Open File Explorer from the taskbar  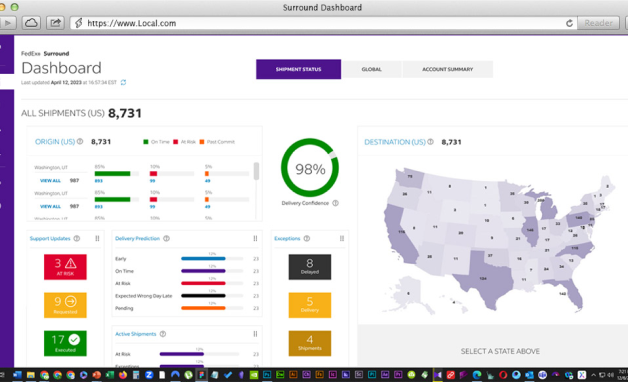pyautogui.click(x=31, y=375)
